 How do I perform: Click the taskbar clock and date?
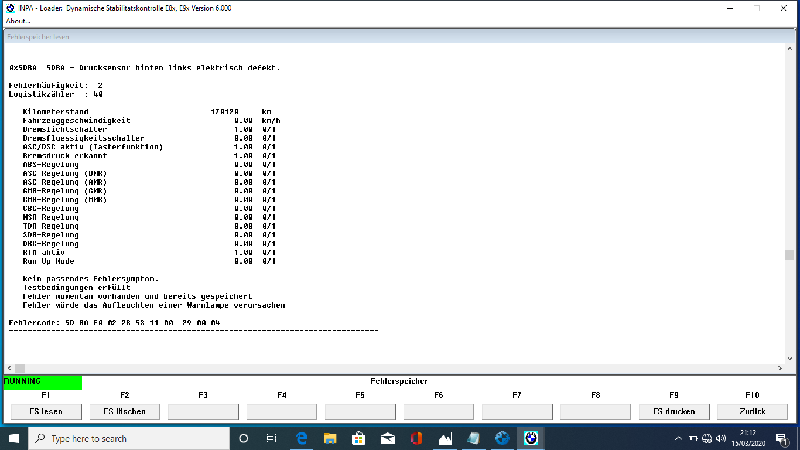point(748,438)
